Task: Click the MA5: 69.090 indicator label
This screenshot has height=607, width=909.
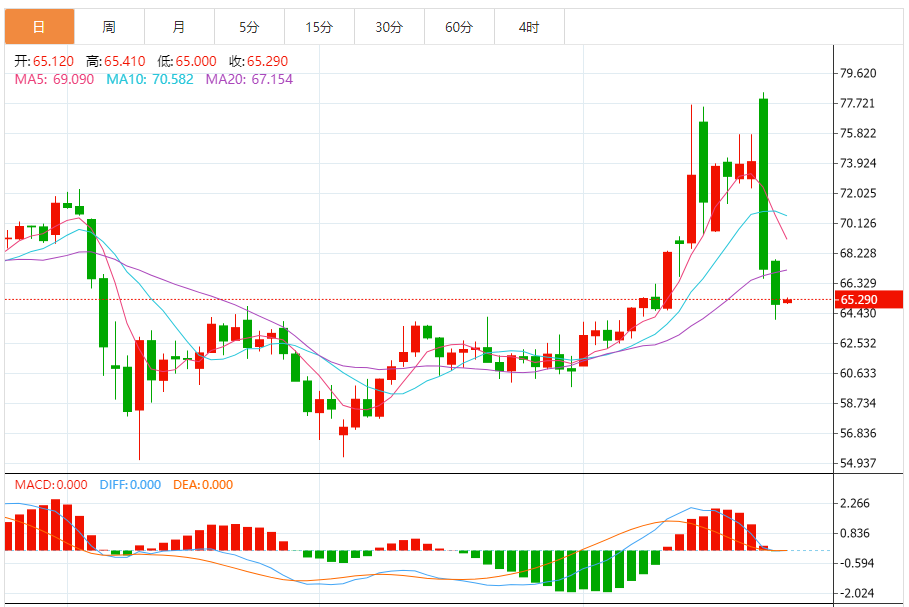Action: pos(54,79)
